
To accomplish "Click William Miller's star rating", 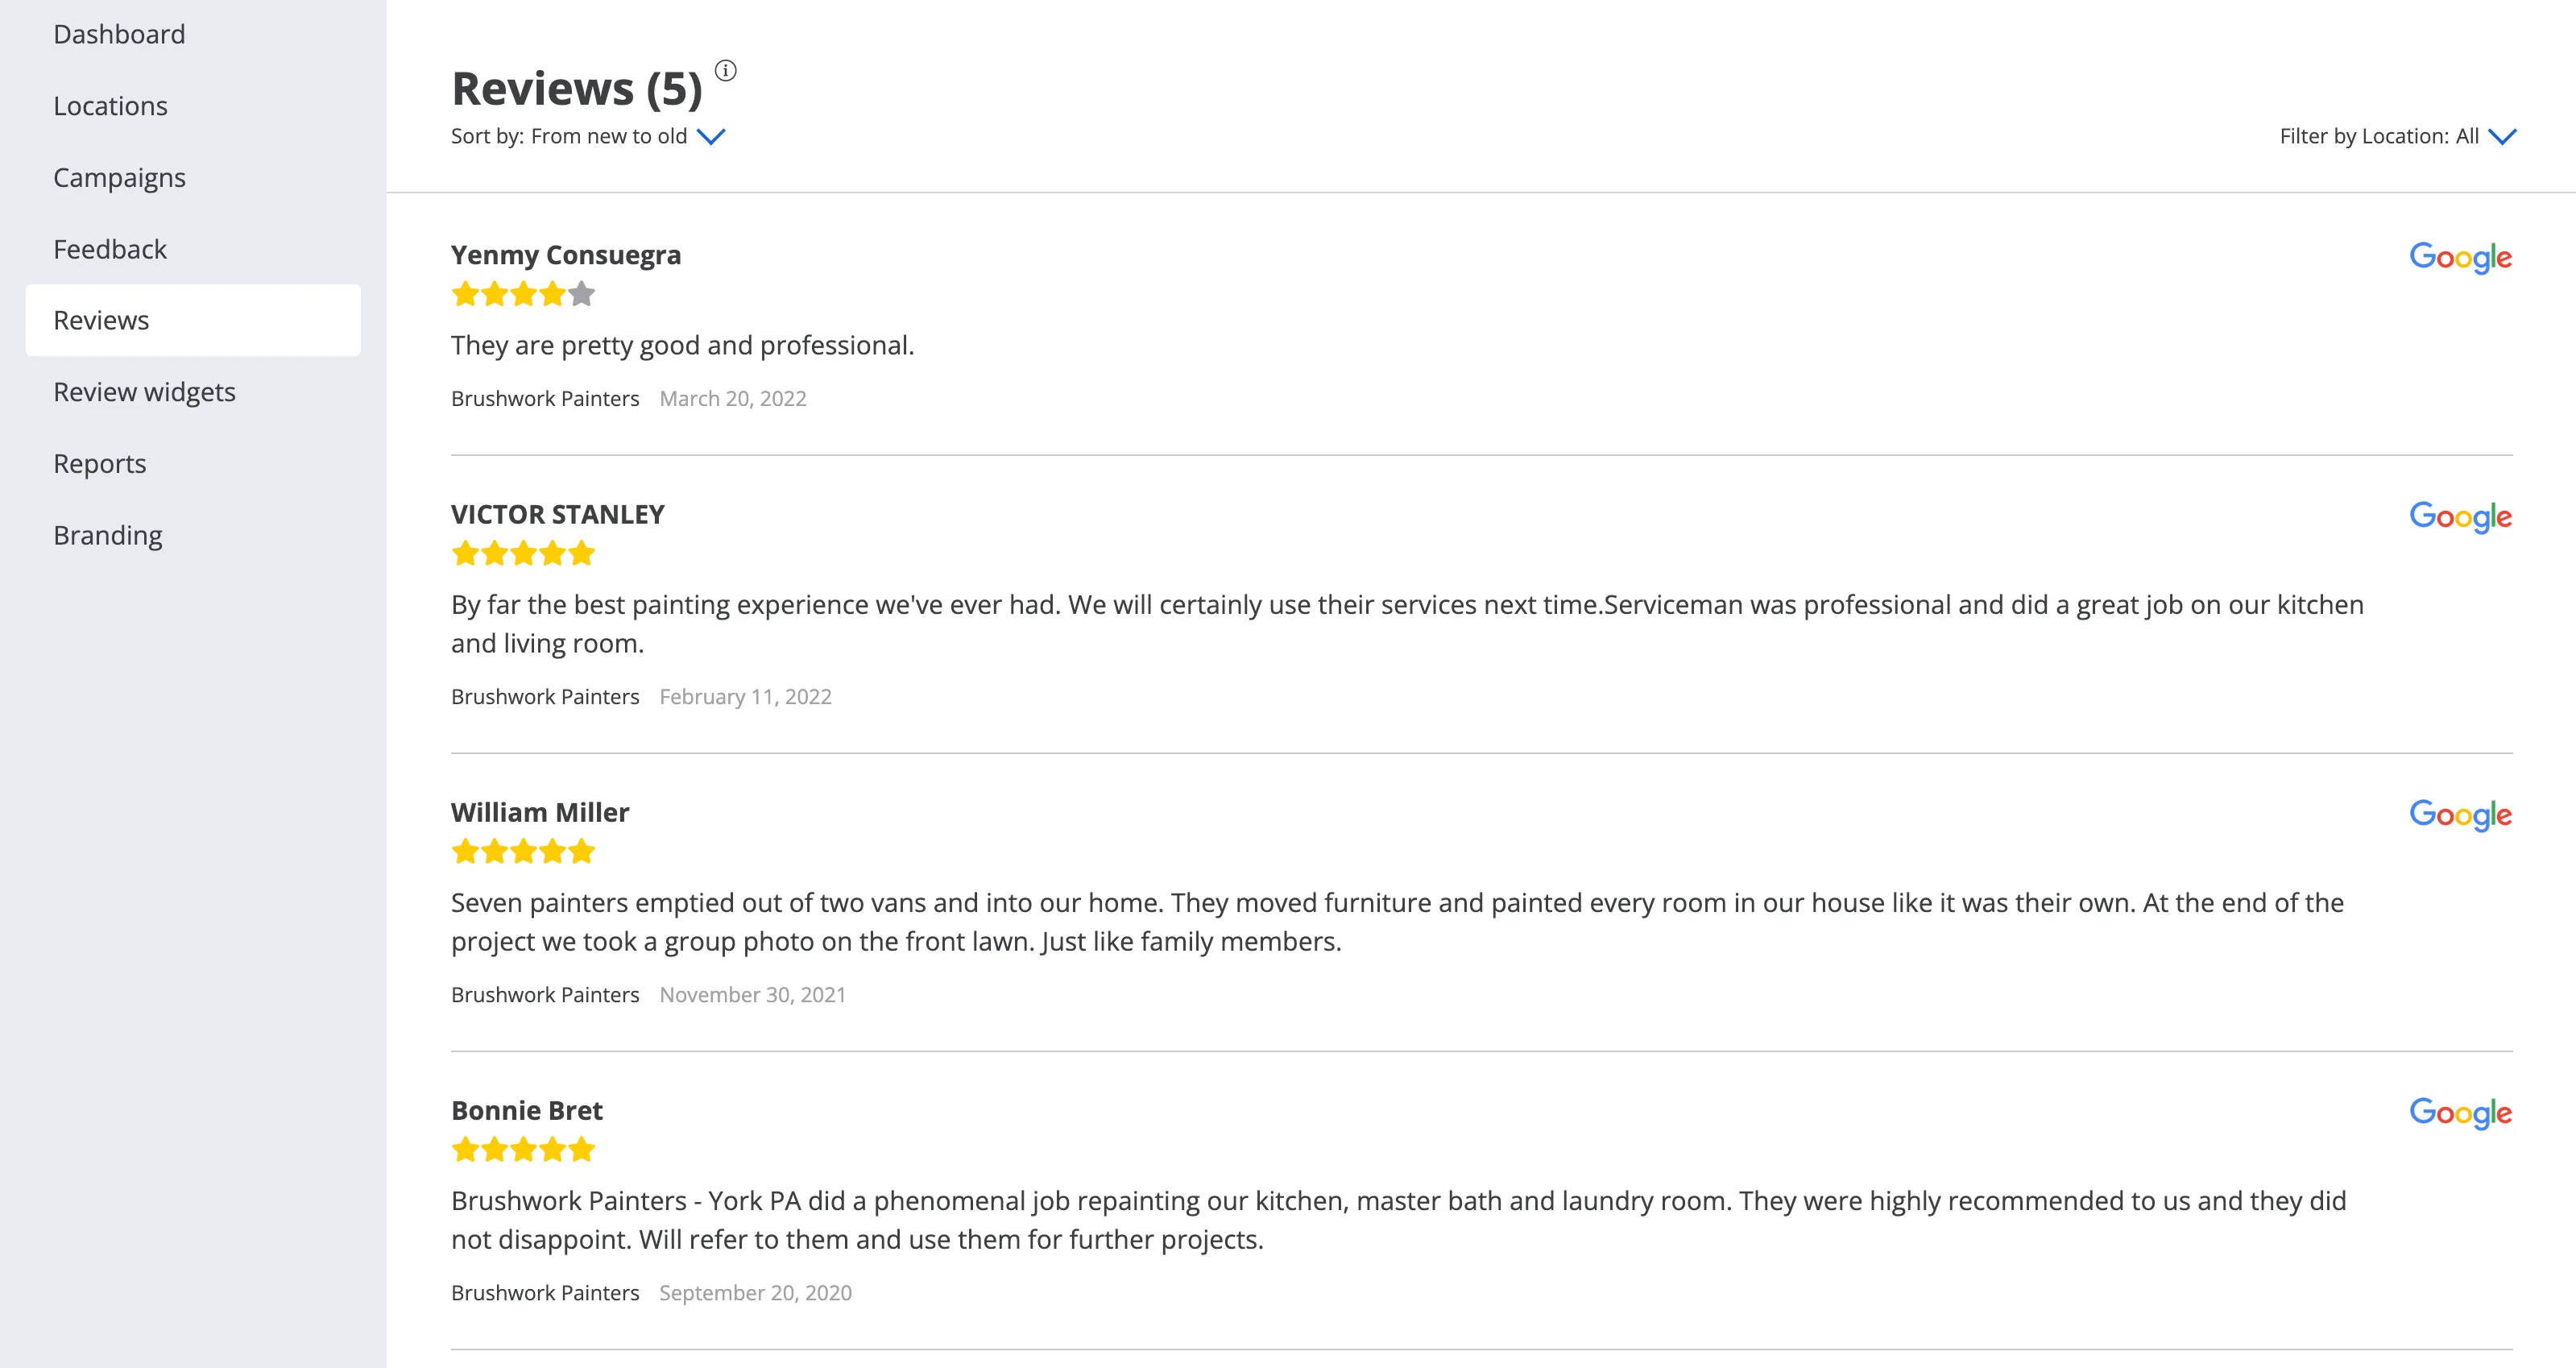I will coord(523,851).
